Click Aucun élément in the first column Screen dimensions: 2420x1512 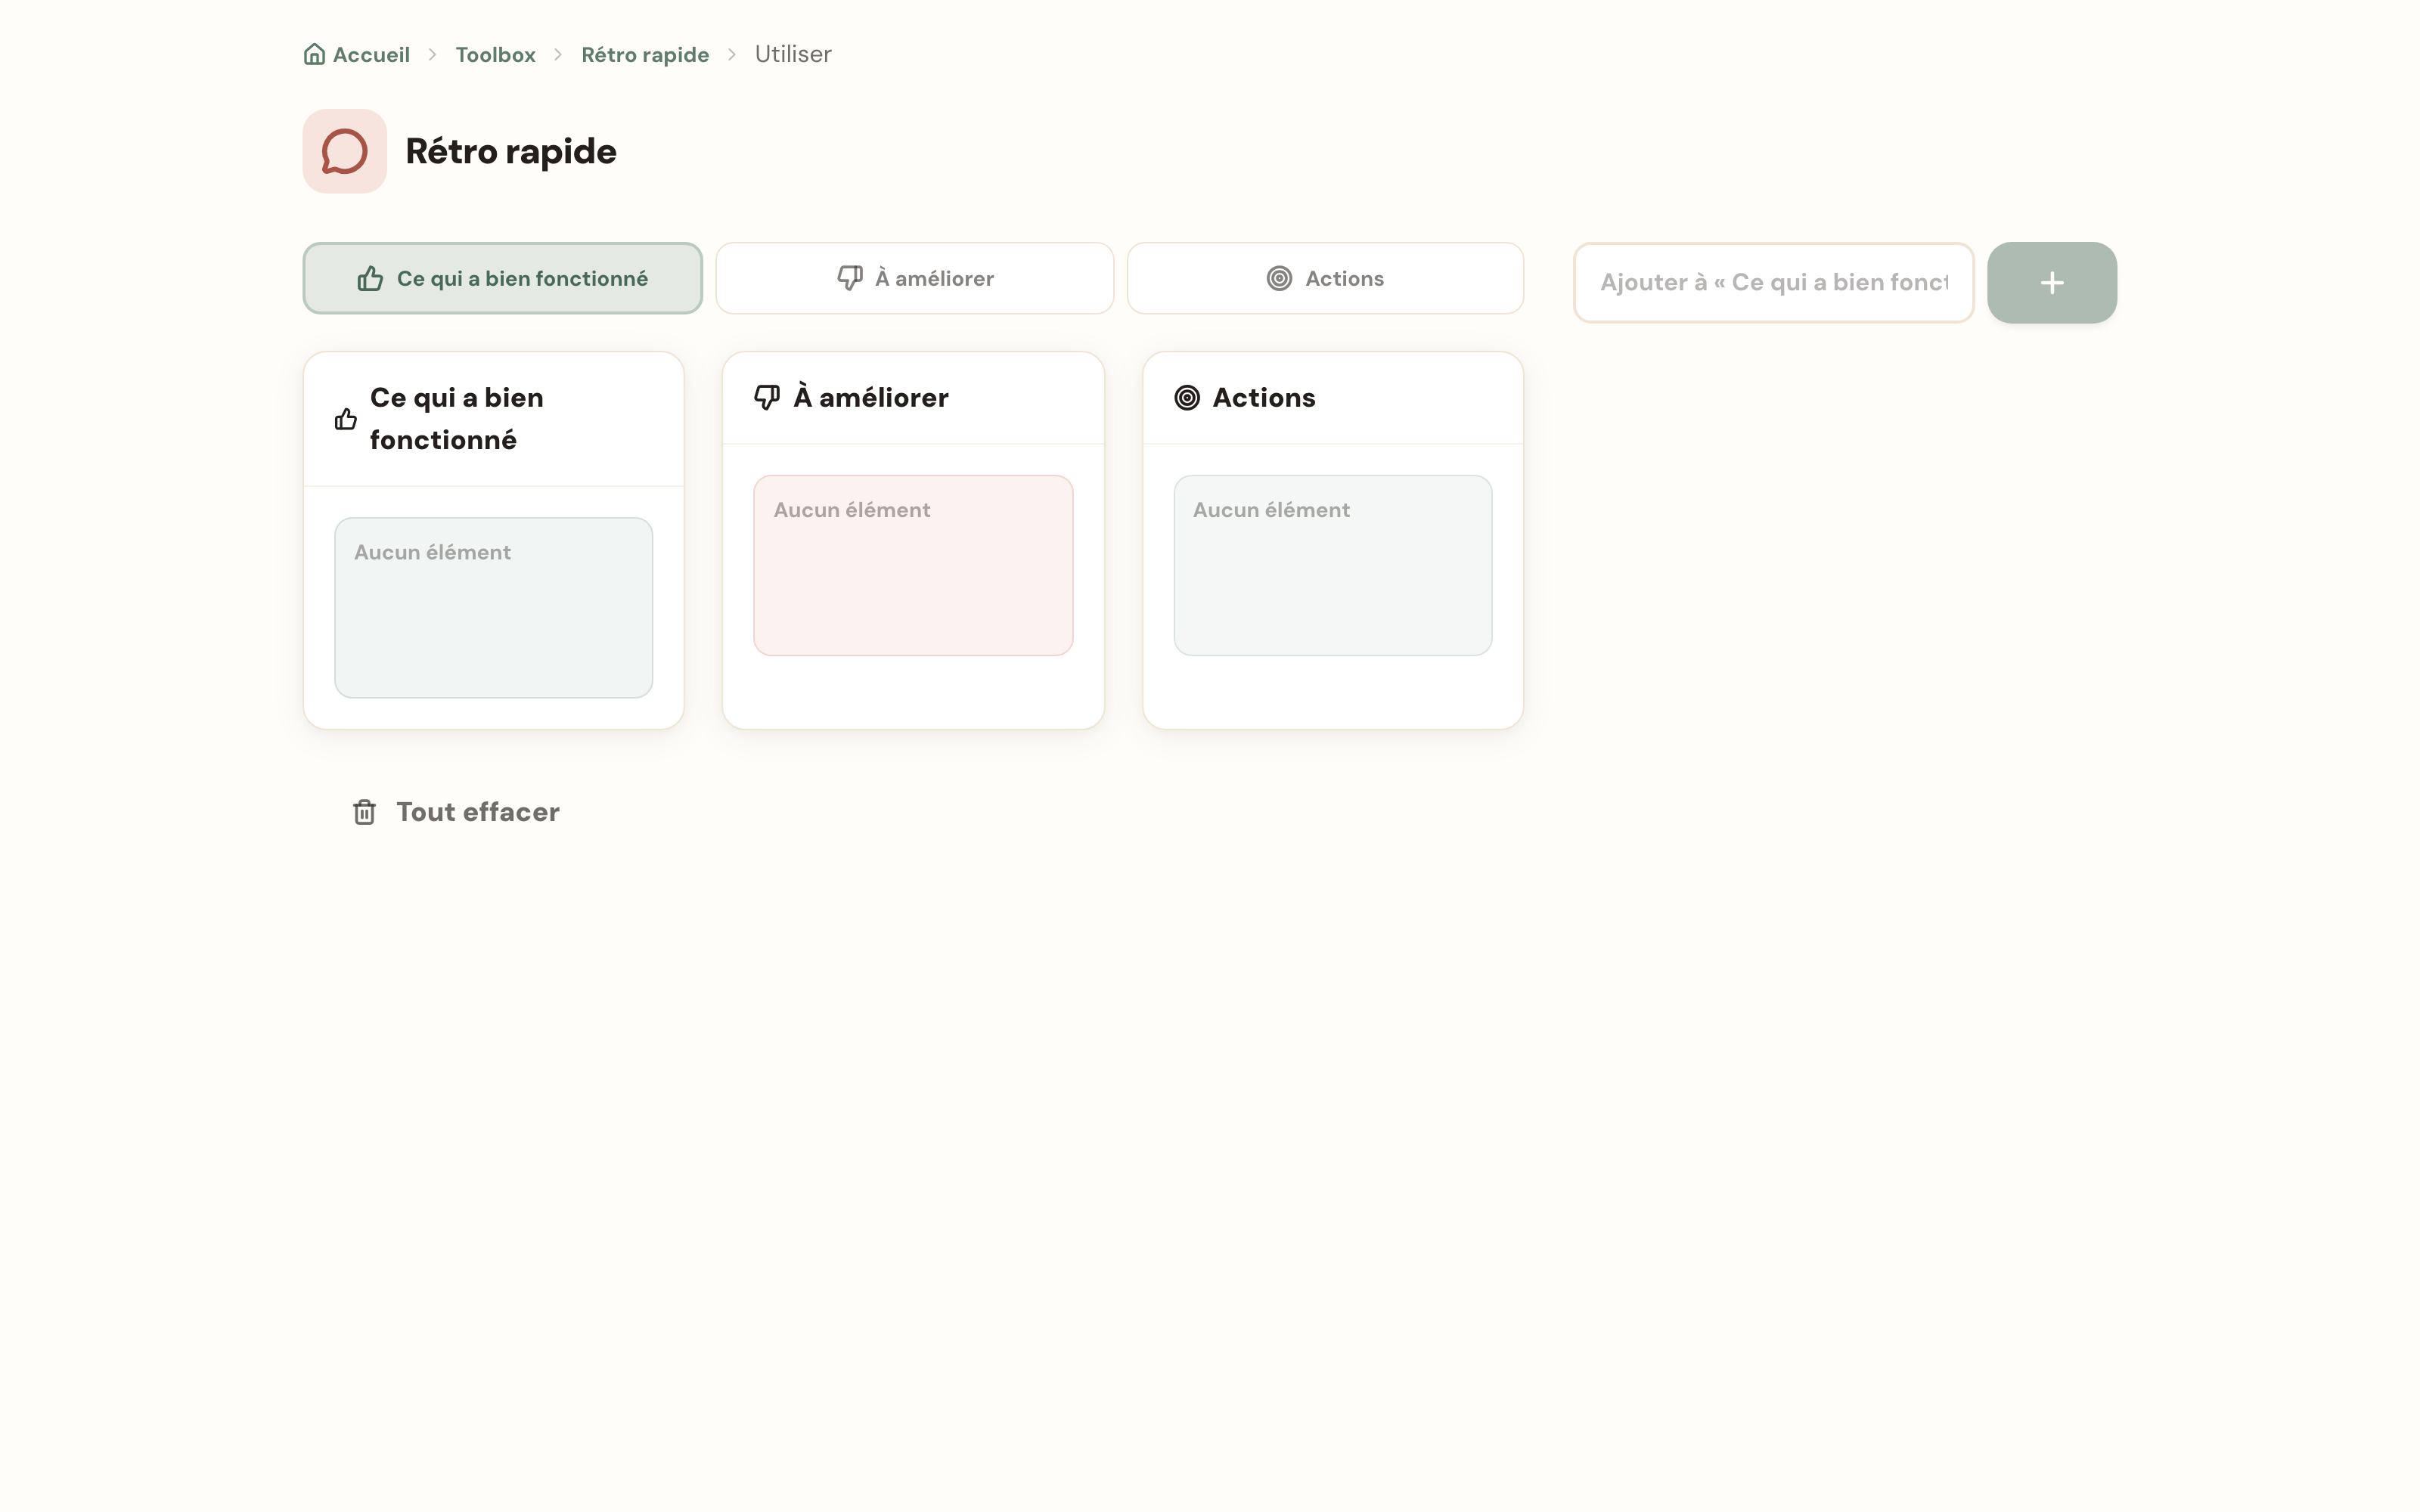(x=432, y=552)
